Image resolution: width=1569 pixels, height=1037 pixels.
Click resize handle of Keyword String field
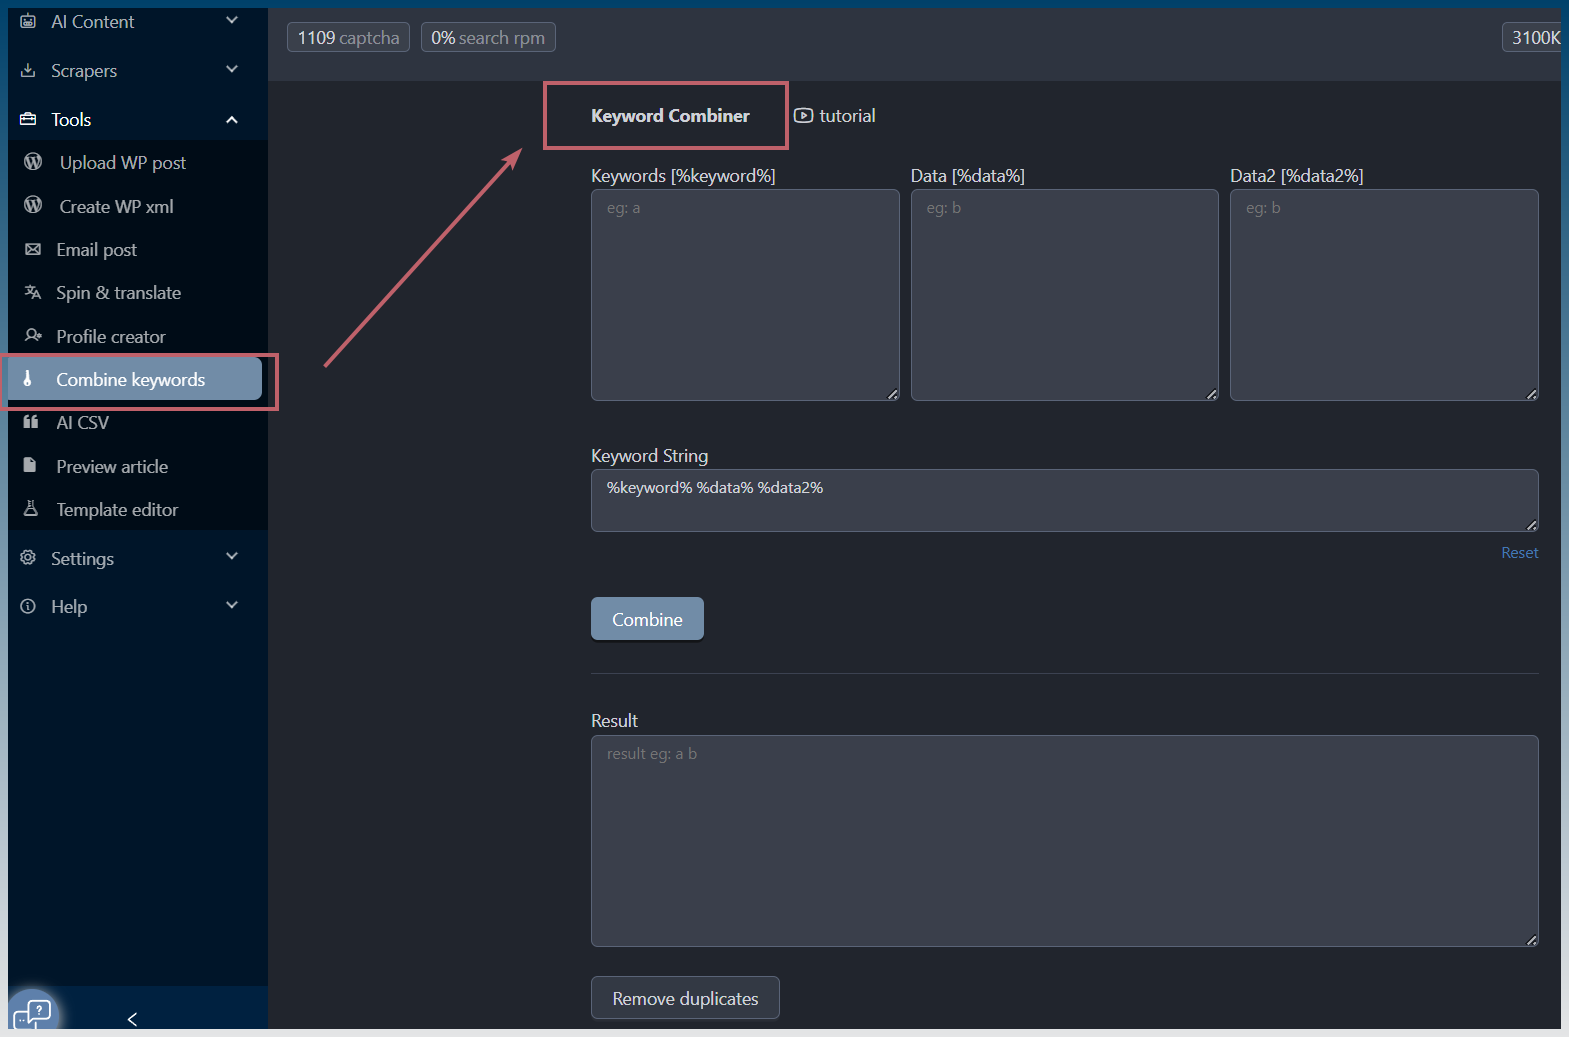[x=1531, y=525]
